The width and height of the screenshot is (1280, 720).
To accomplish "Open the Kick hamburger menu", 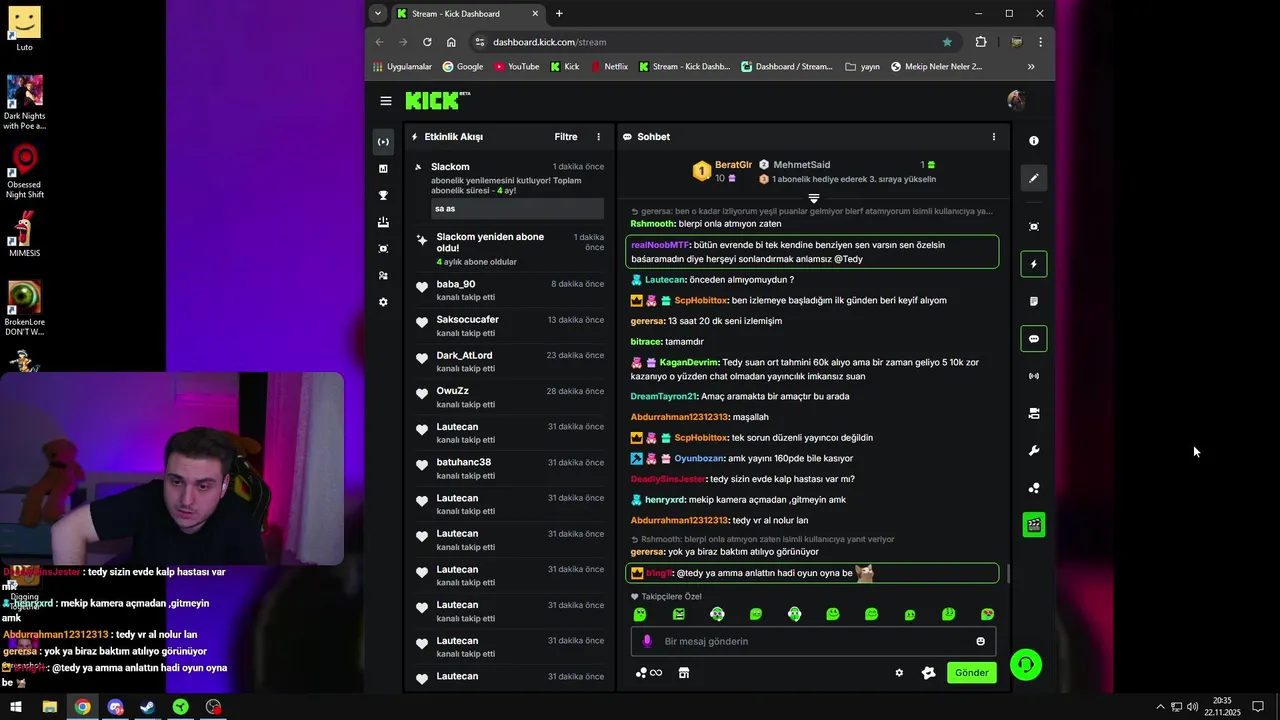I will [x=386, y=101].
